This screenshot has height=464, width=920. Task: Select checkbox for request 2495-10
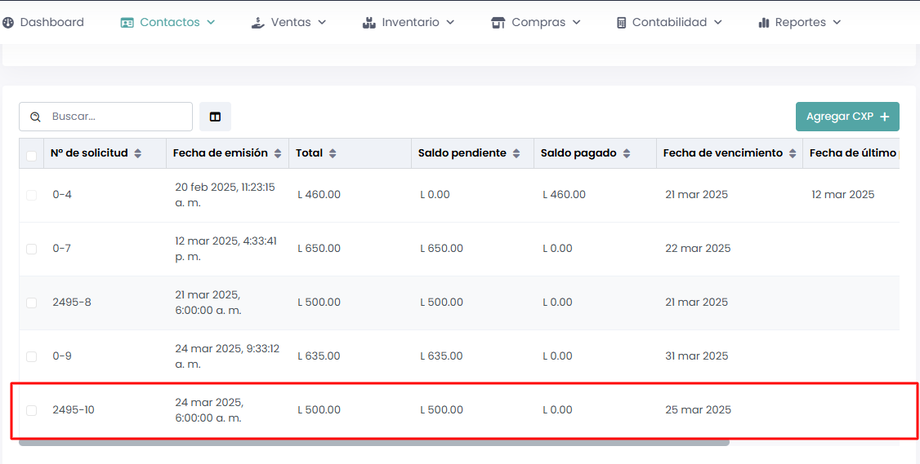(x=32, y=410)
